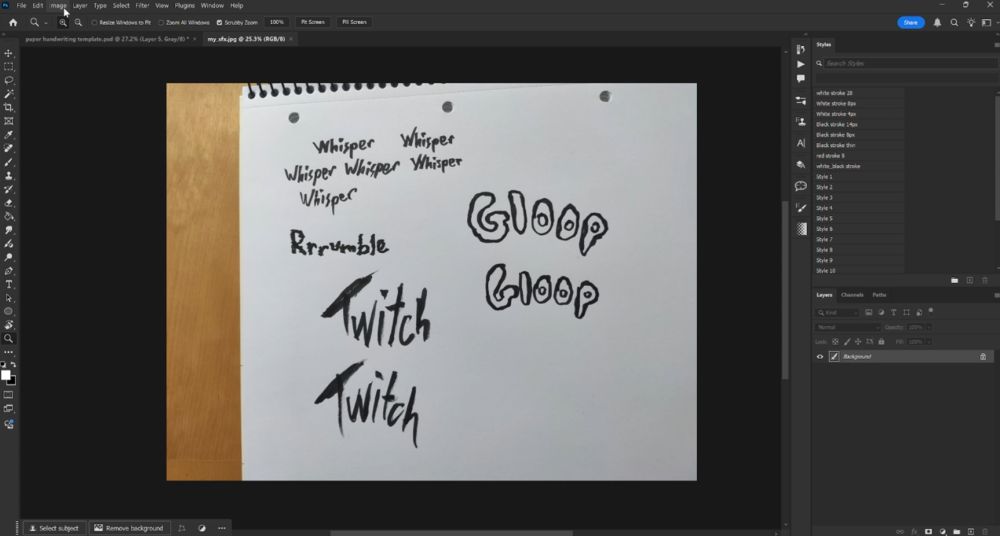Click Remove background button

pos(129,528)
